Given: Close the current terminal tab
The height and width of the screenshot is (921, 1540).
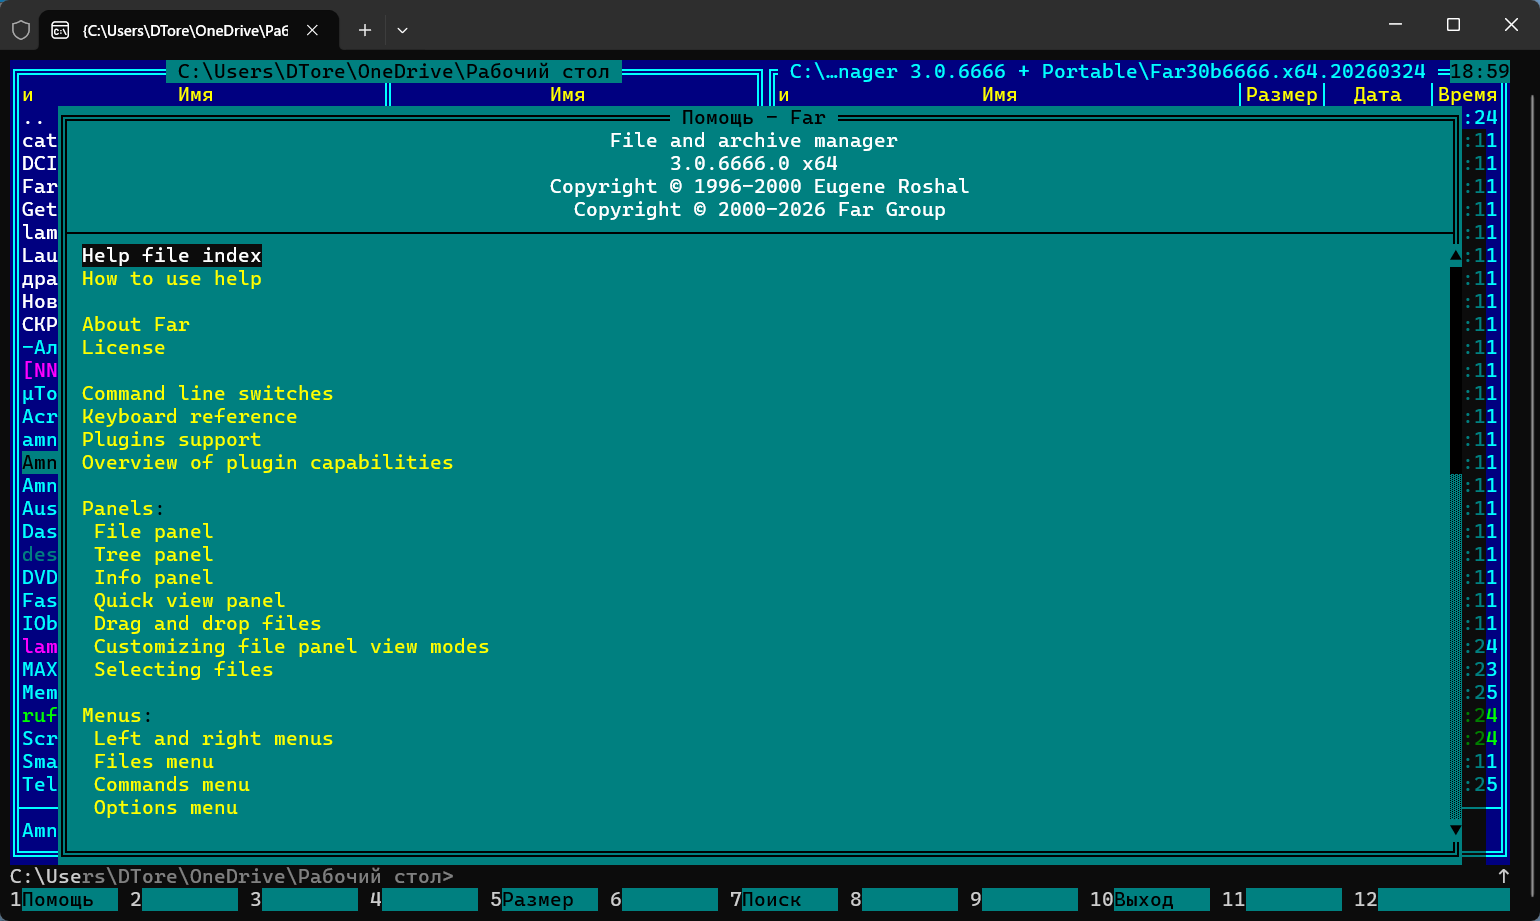Looking at the screenshot, I should click(313, 30).
